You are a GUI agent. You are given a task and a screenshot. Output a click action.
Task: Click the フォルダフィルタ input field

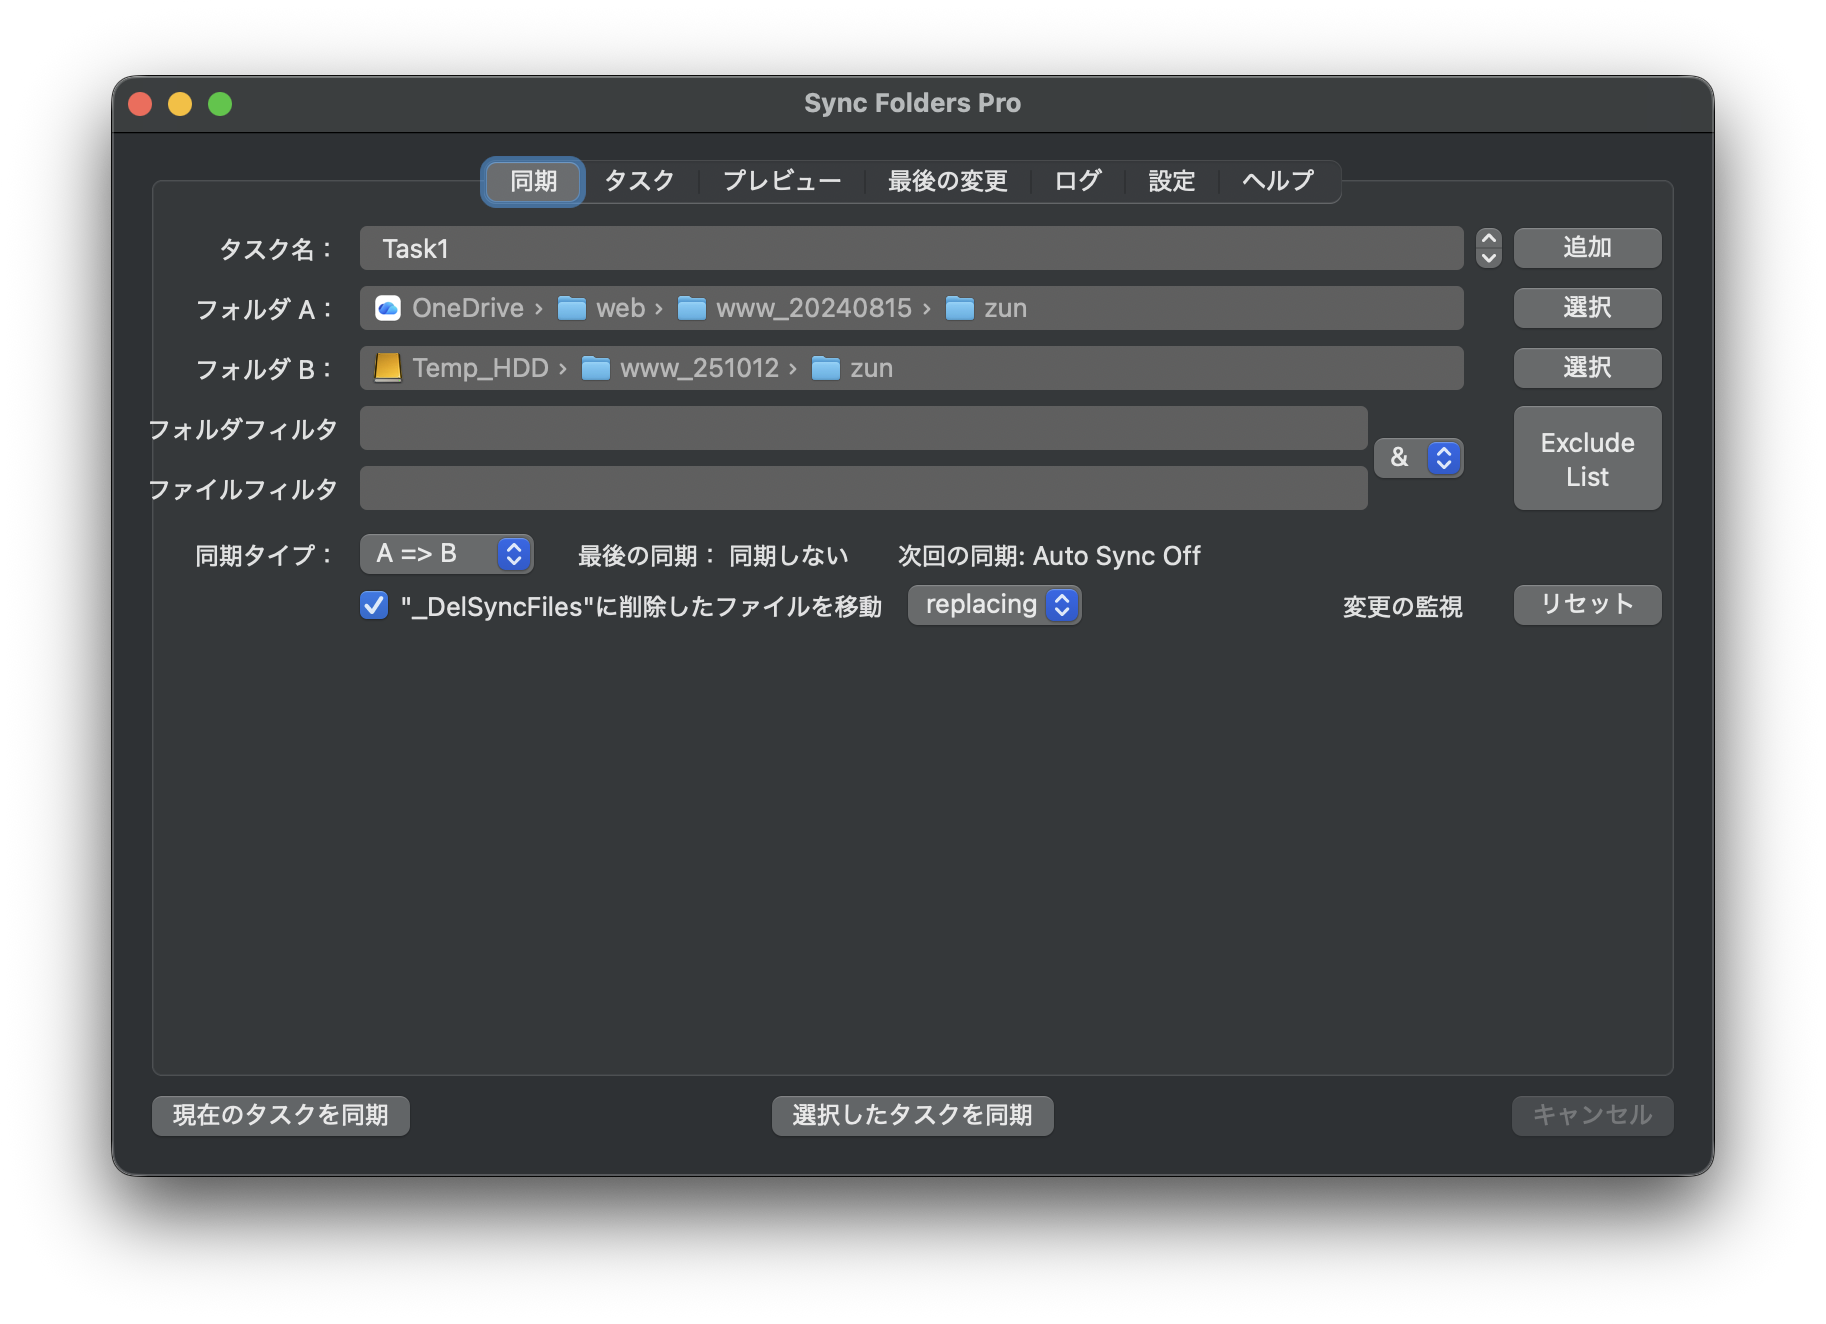point(863,428)
